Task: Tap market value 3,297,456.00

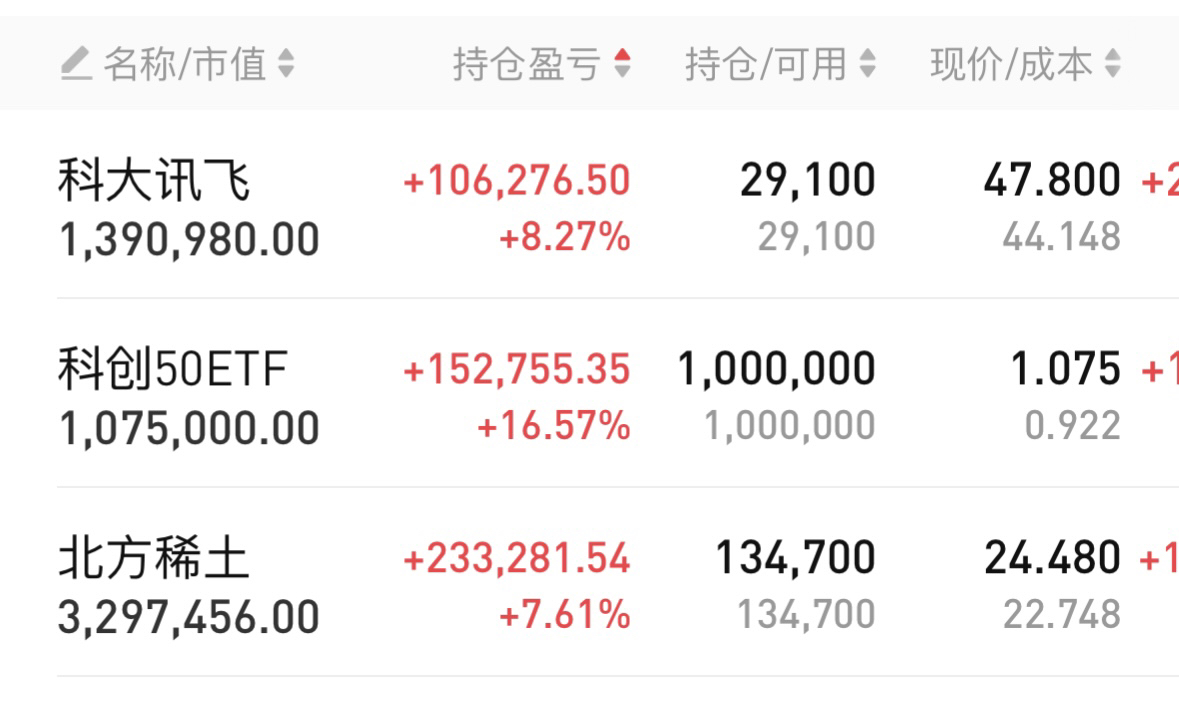Action: tap(189, 618)
